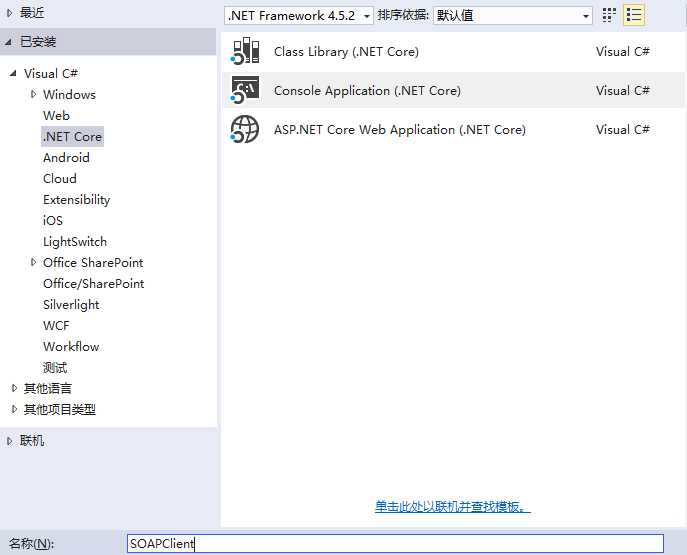
Task: Open the 单击此处以联机并查找模板 link
Action: (453, 507)
